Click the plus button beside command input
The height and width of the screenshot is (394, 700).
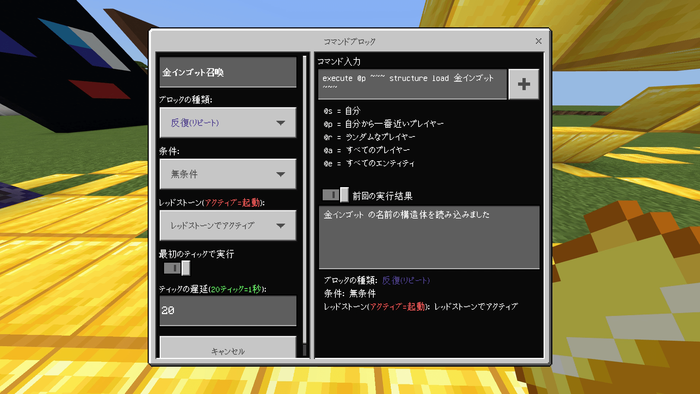point(524,84)
